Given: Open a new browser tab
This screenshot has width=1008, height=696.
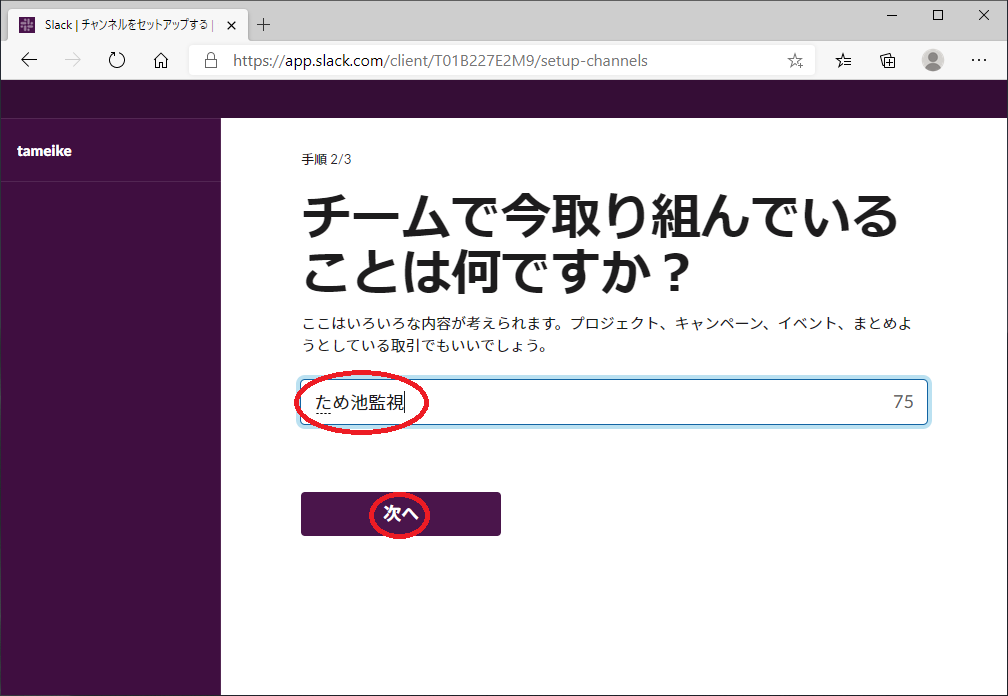Looking at the screenshot, I should (264, 25).
